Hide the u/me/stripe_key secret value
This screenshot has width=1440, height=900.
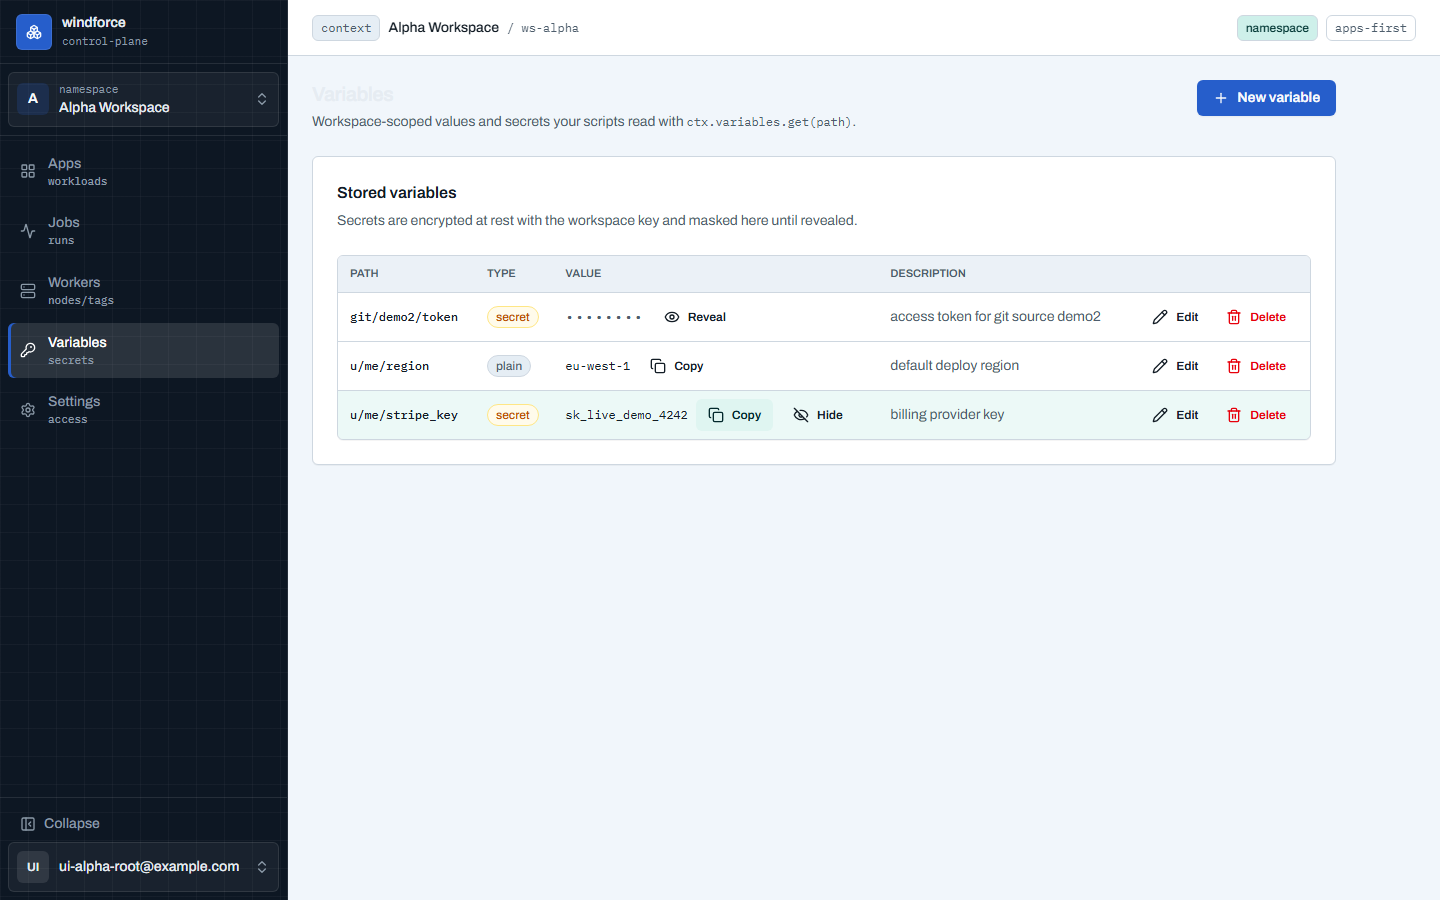pyautogui.click(x=818, y=415)
